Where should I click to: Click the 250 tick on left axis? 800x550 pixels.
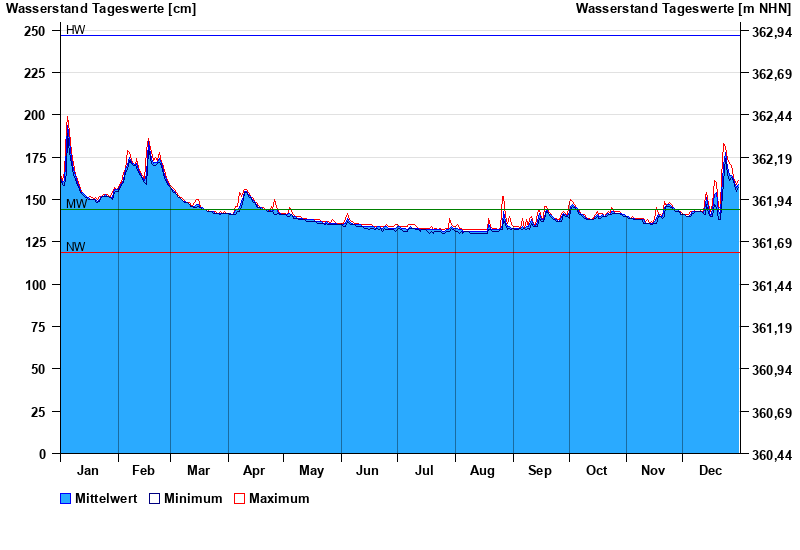35,31
